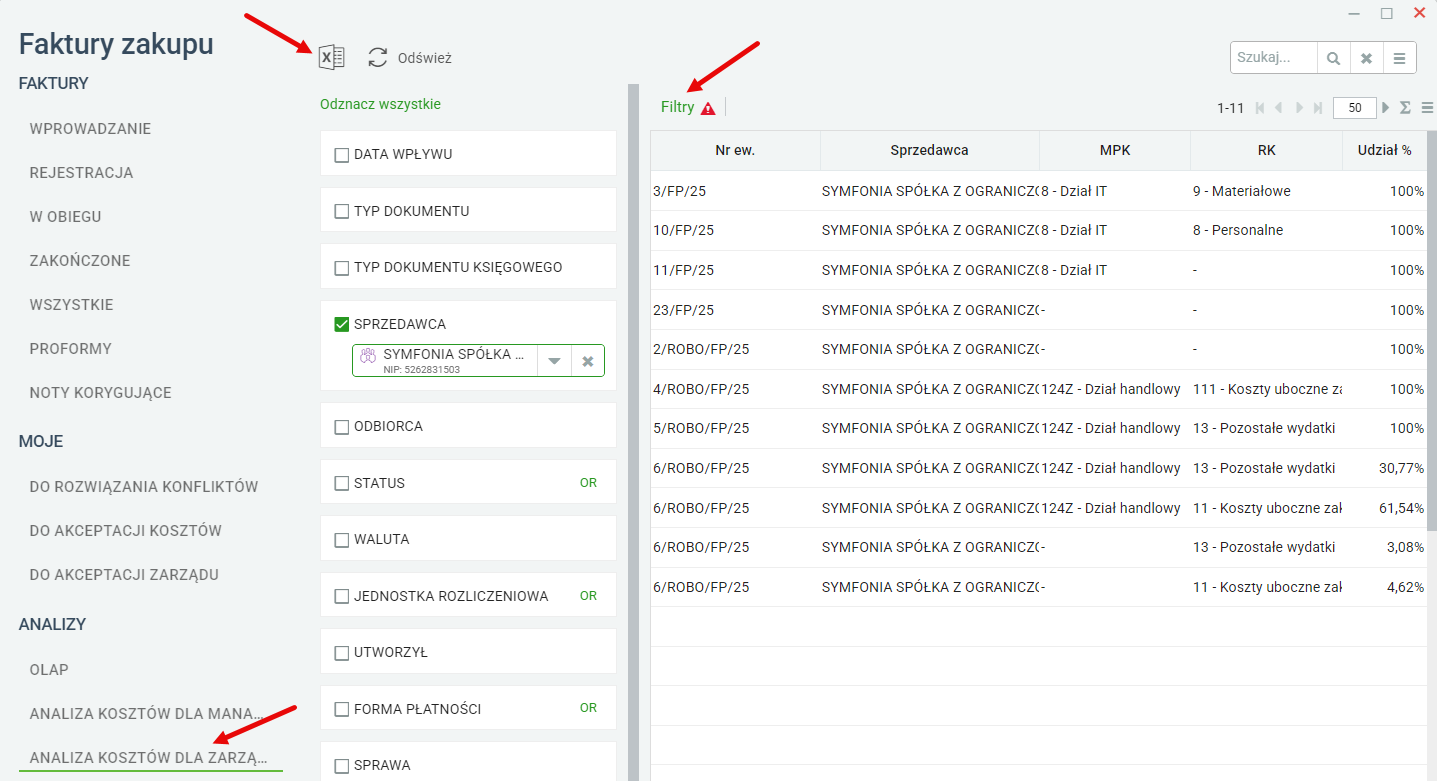Click the filter panel splitter scrollbar
The image size is (1437, 781).
pyautogui.click(x=633, y=432)
